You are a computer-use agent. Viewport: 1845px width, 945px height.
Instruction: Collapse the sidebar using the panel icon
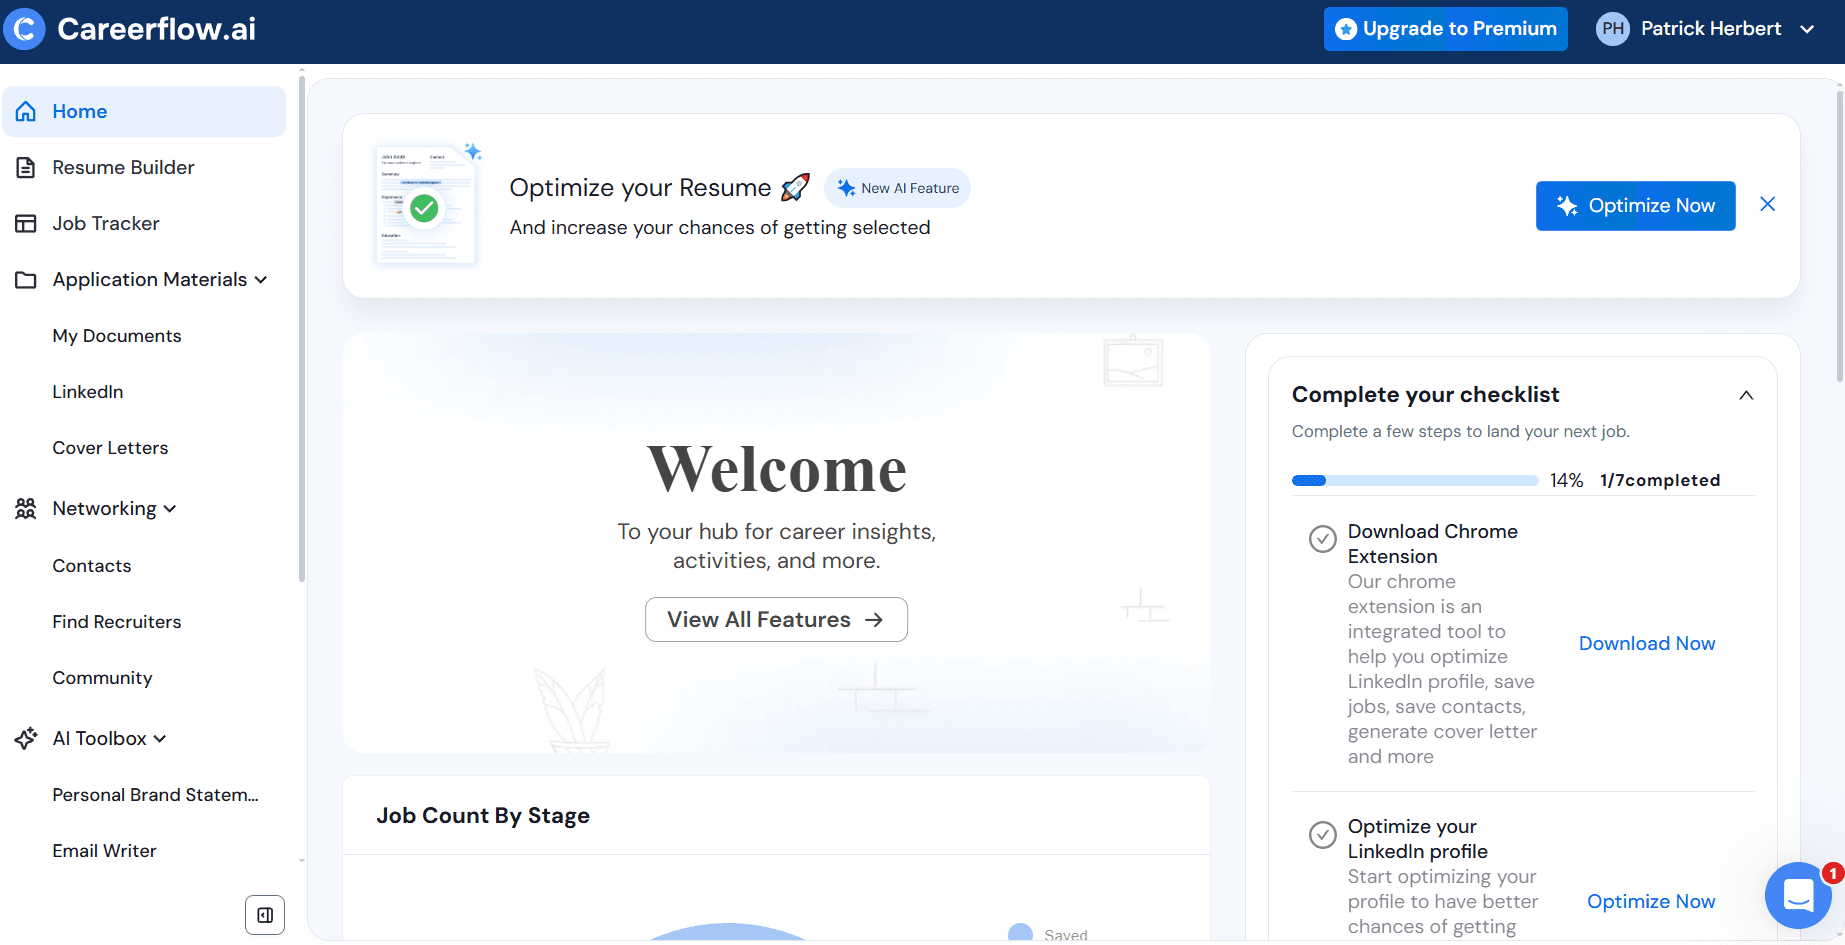pos(265,915)
